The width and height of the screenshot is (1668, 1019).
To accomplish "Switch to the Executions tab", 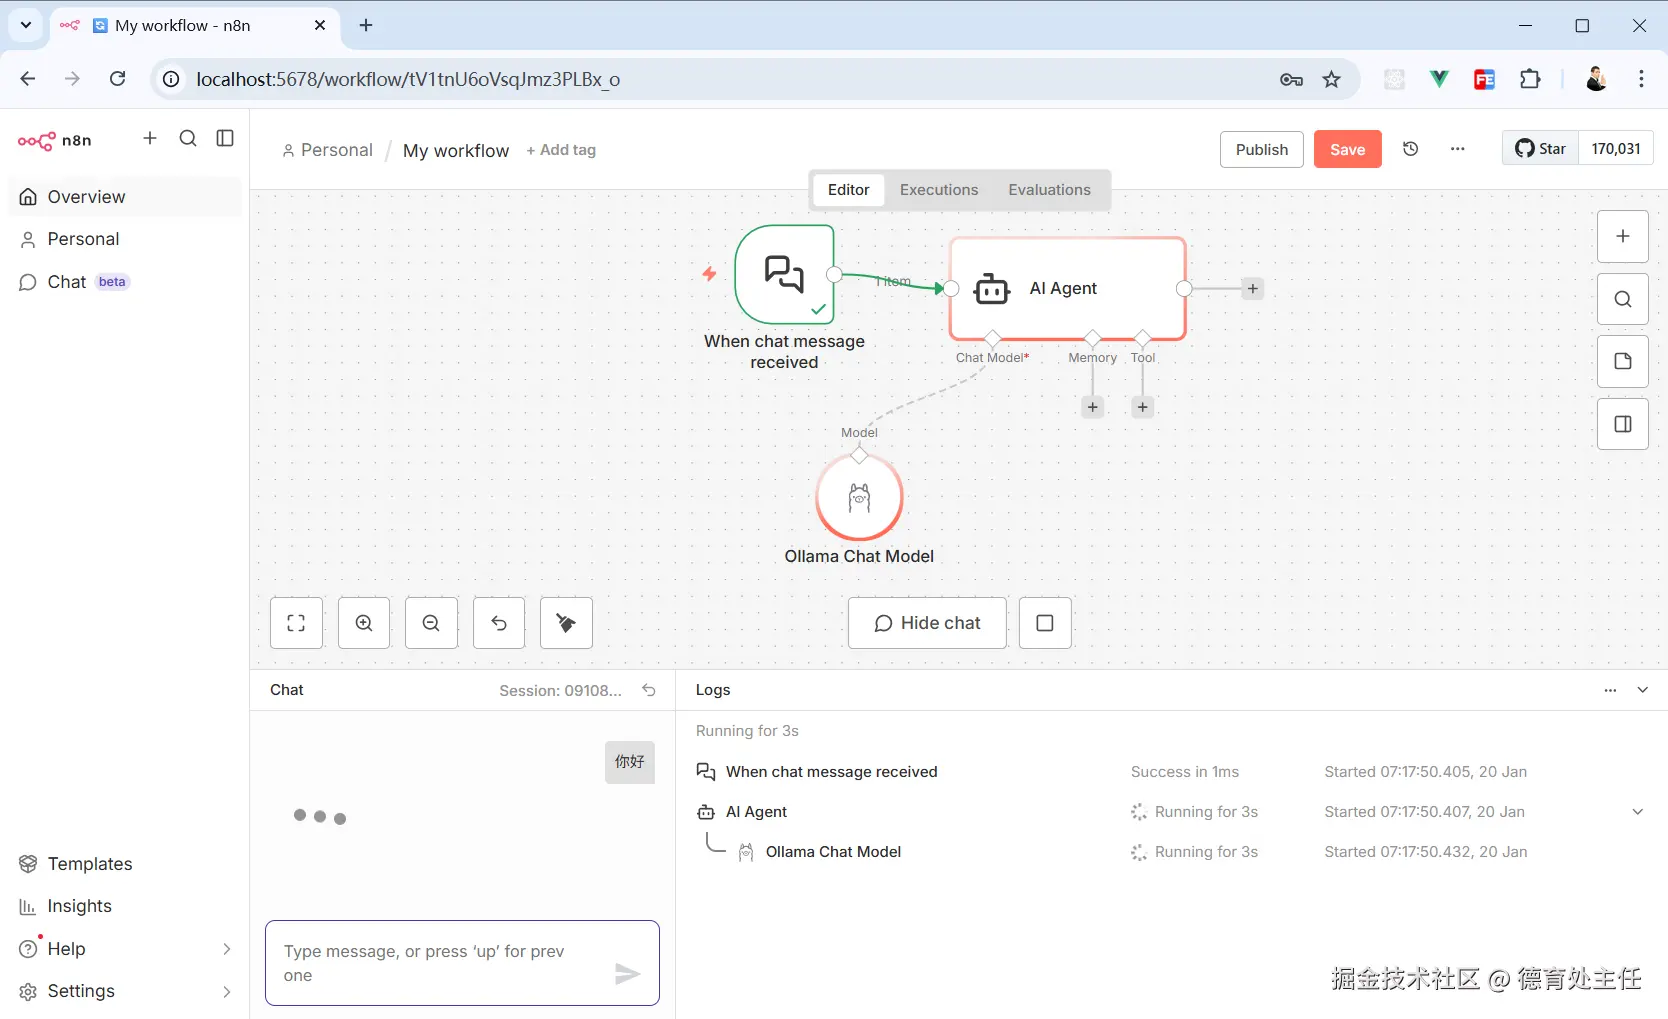I will [x=939, y=190].
